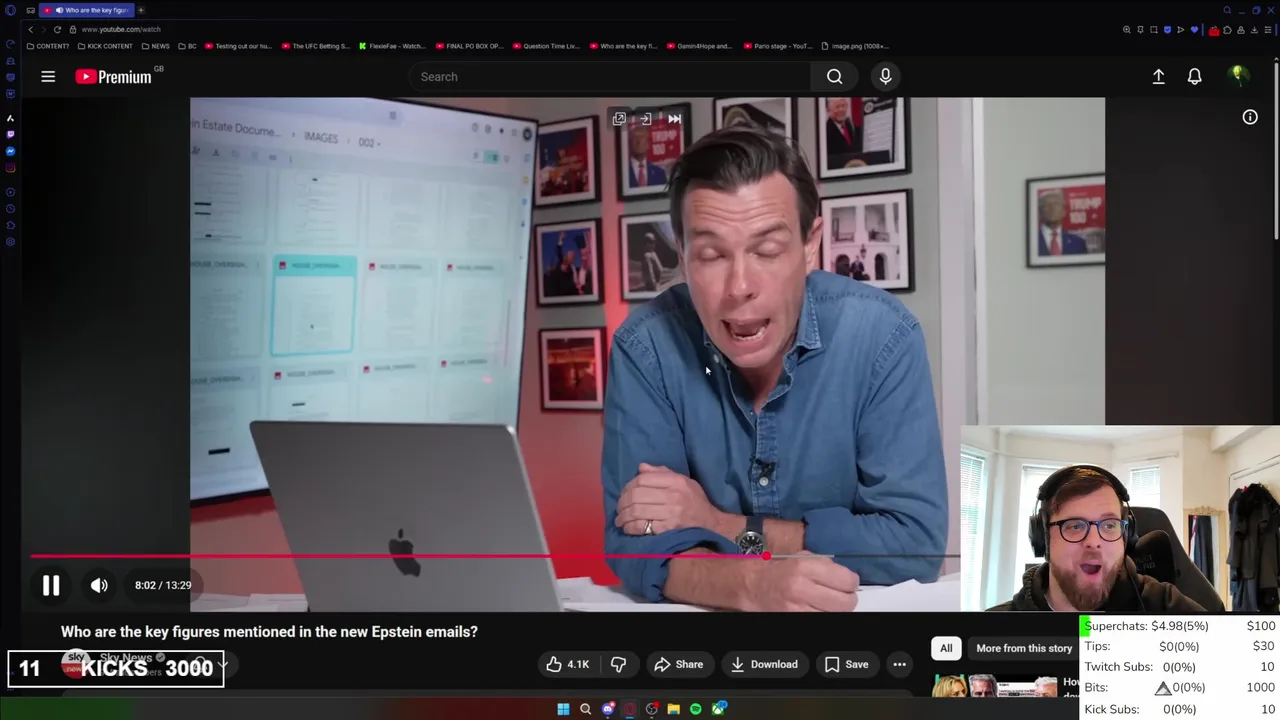Open the Create upload icon
The image size is (1280, 720).
tap(1158, 76)
